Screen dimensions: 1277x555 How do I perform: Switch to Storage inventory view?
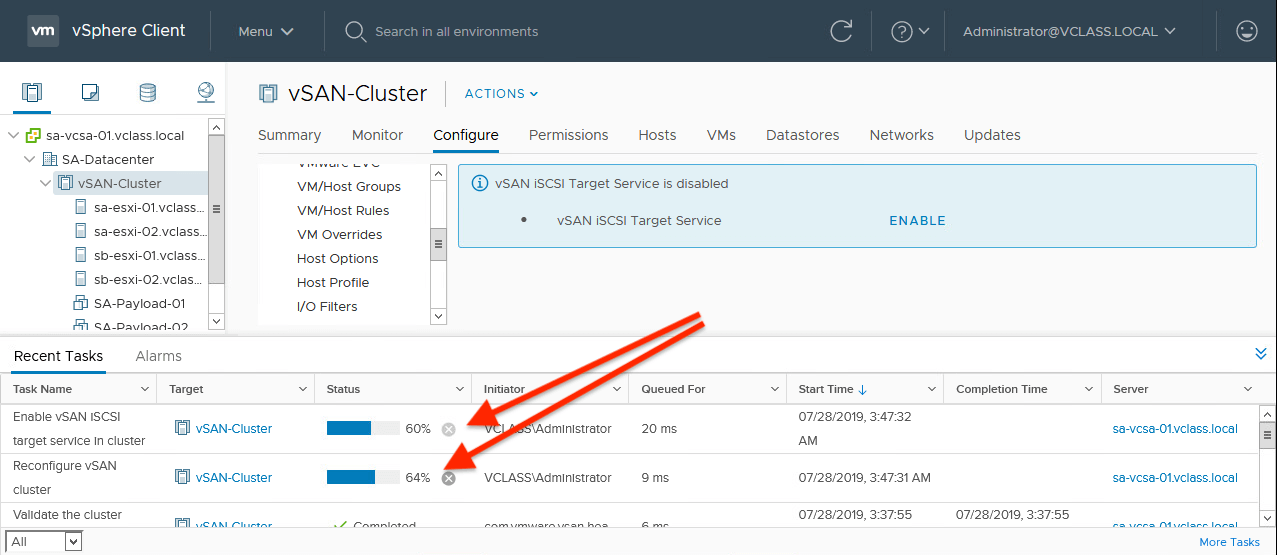[x=147, y=93]
